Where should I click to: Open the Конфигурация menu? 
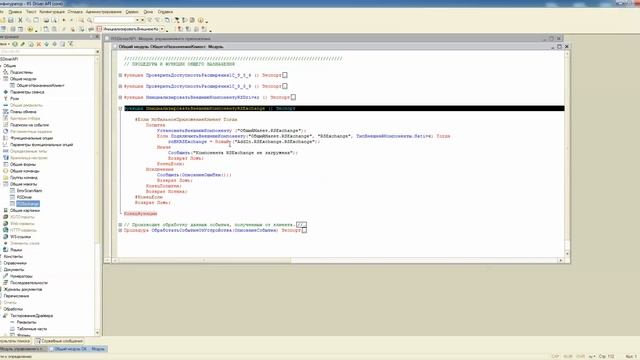(x=52, y=12)
